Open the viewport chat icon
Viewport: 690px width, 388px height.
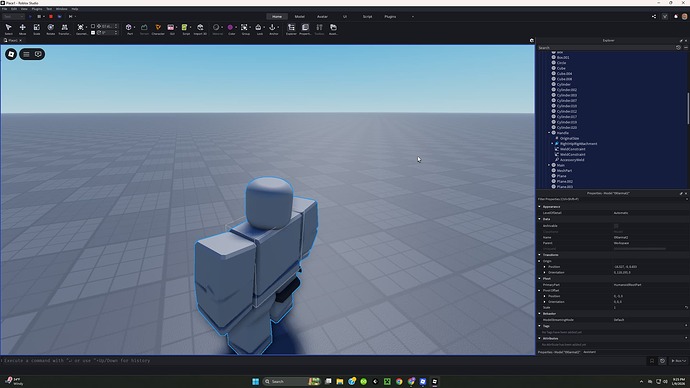click(38, 54)
